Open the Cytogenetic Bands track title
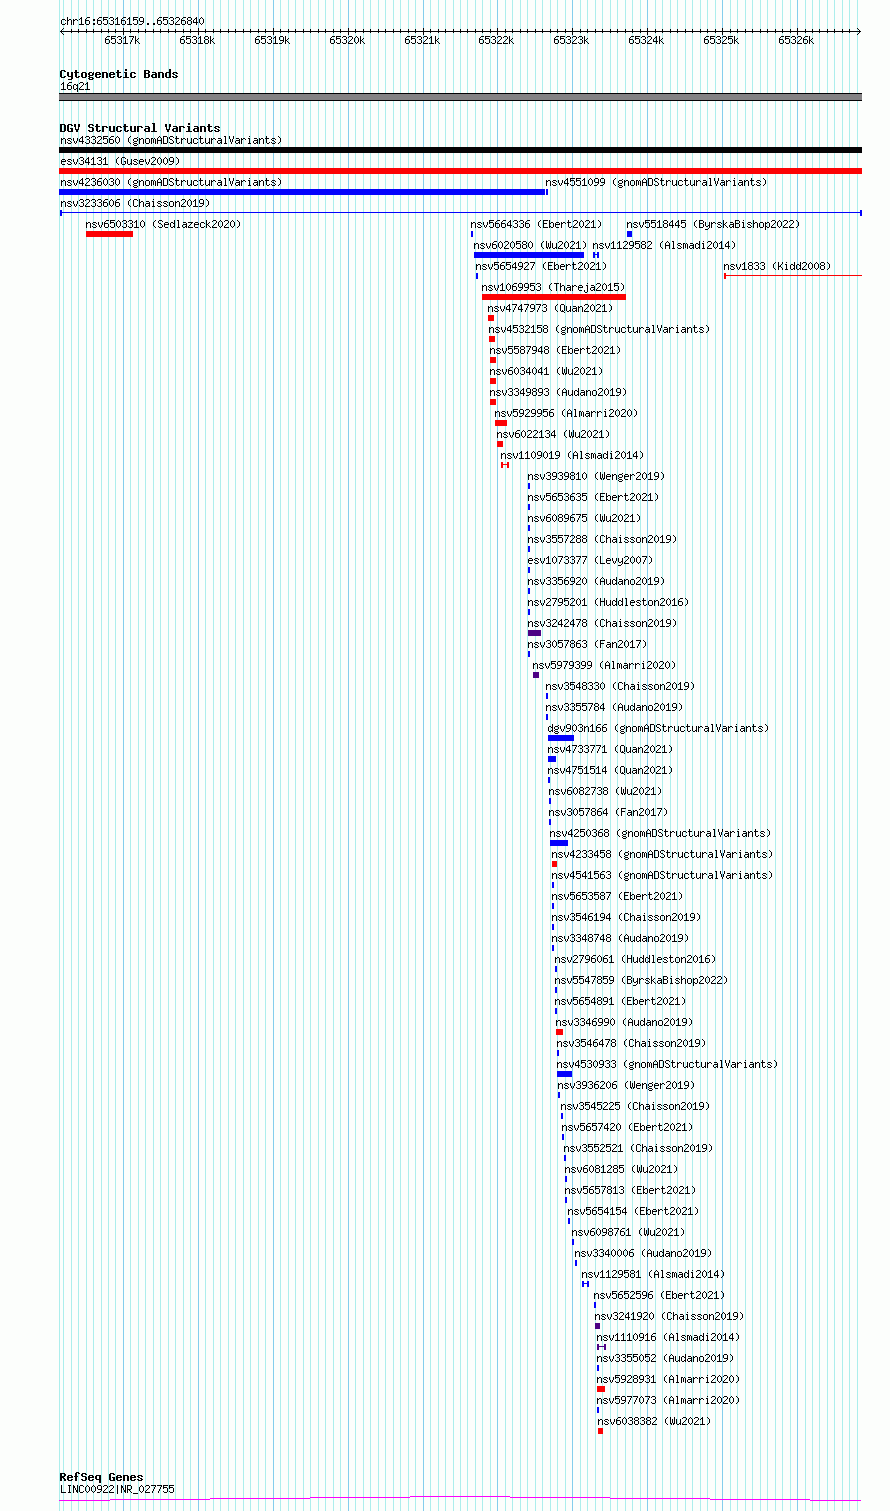 [x=119, y=74]
